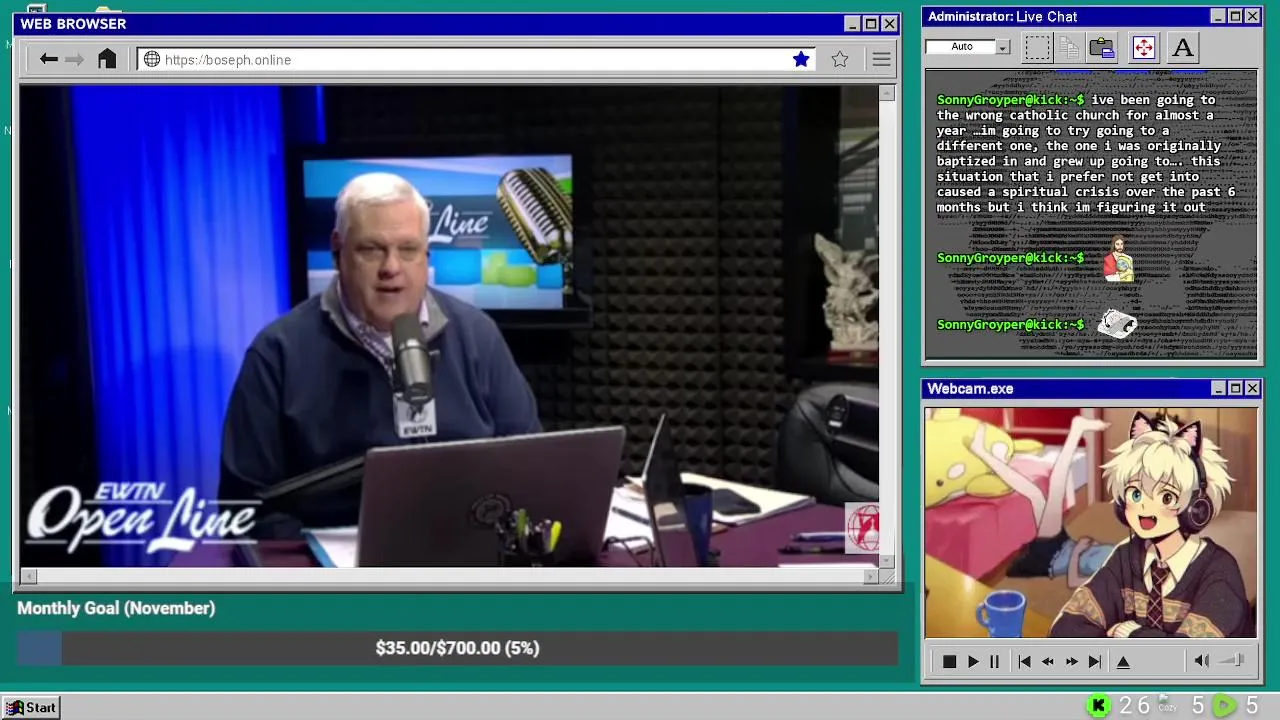Click the Jesus emote in chat
1280x720 pixels.
click(1119, 260)
